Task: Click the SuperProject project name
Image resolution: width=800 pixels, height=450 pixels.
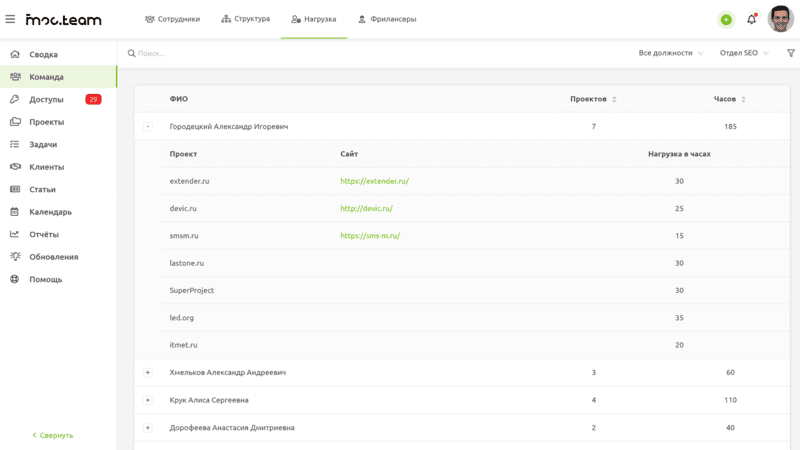Action: click(192, 290)
